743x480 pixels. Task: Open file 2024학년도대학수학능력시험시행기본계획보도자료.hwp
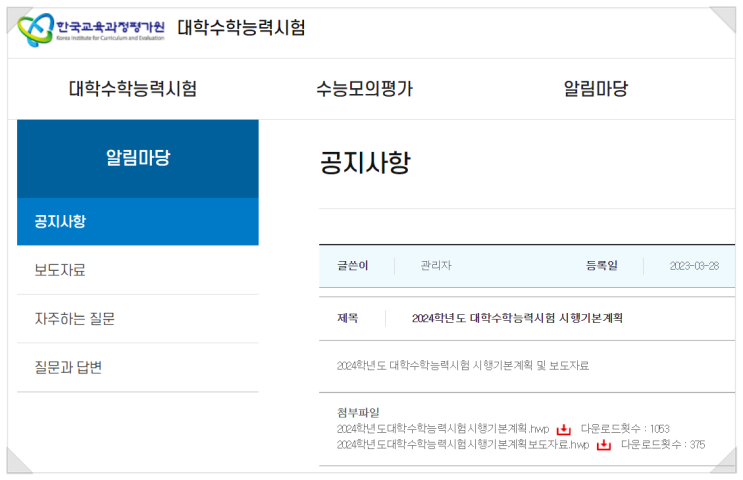click(463, 444)
